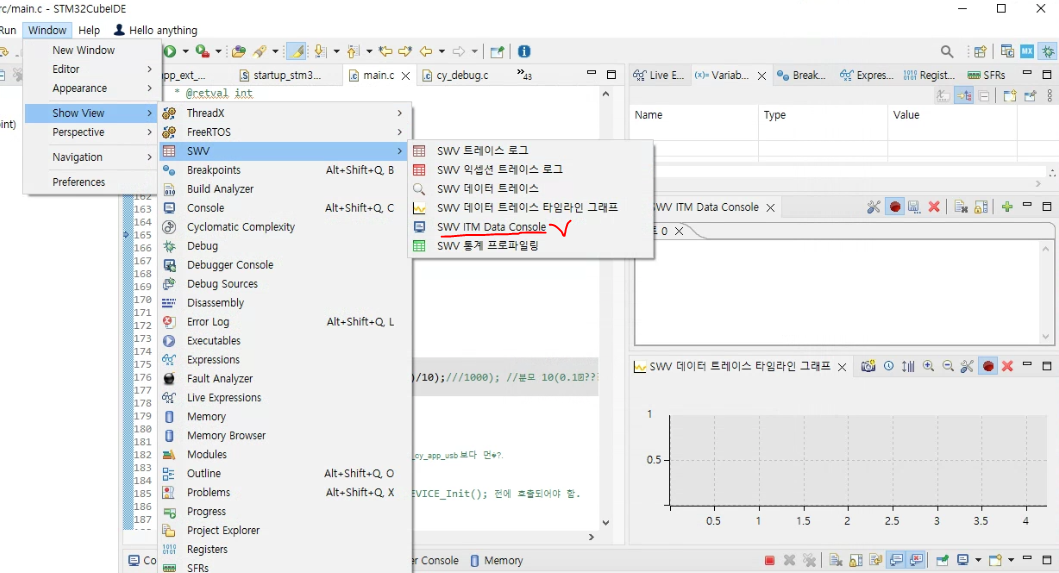Zoom in on timeline graph
The image size is (1059, 573).
click(x=929, y=366)
